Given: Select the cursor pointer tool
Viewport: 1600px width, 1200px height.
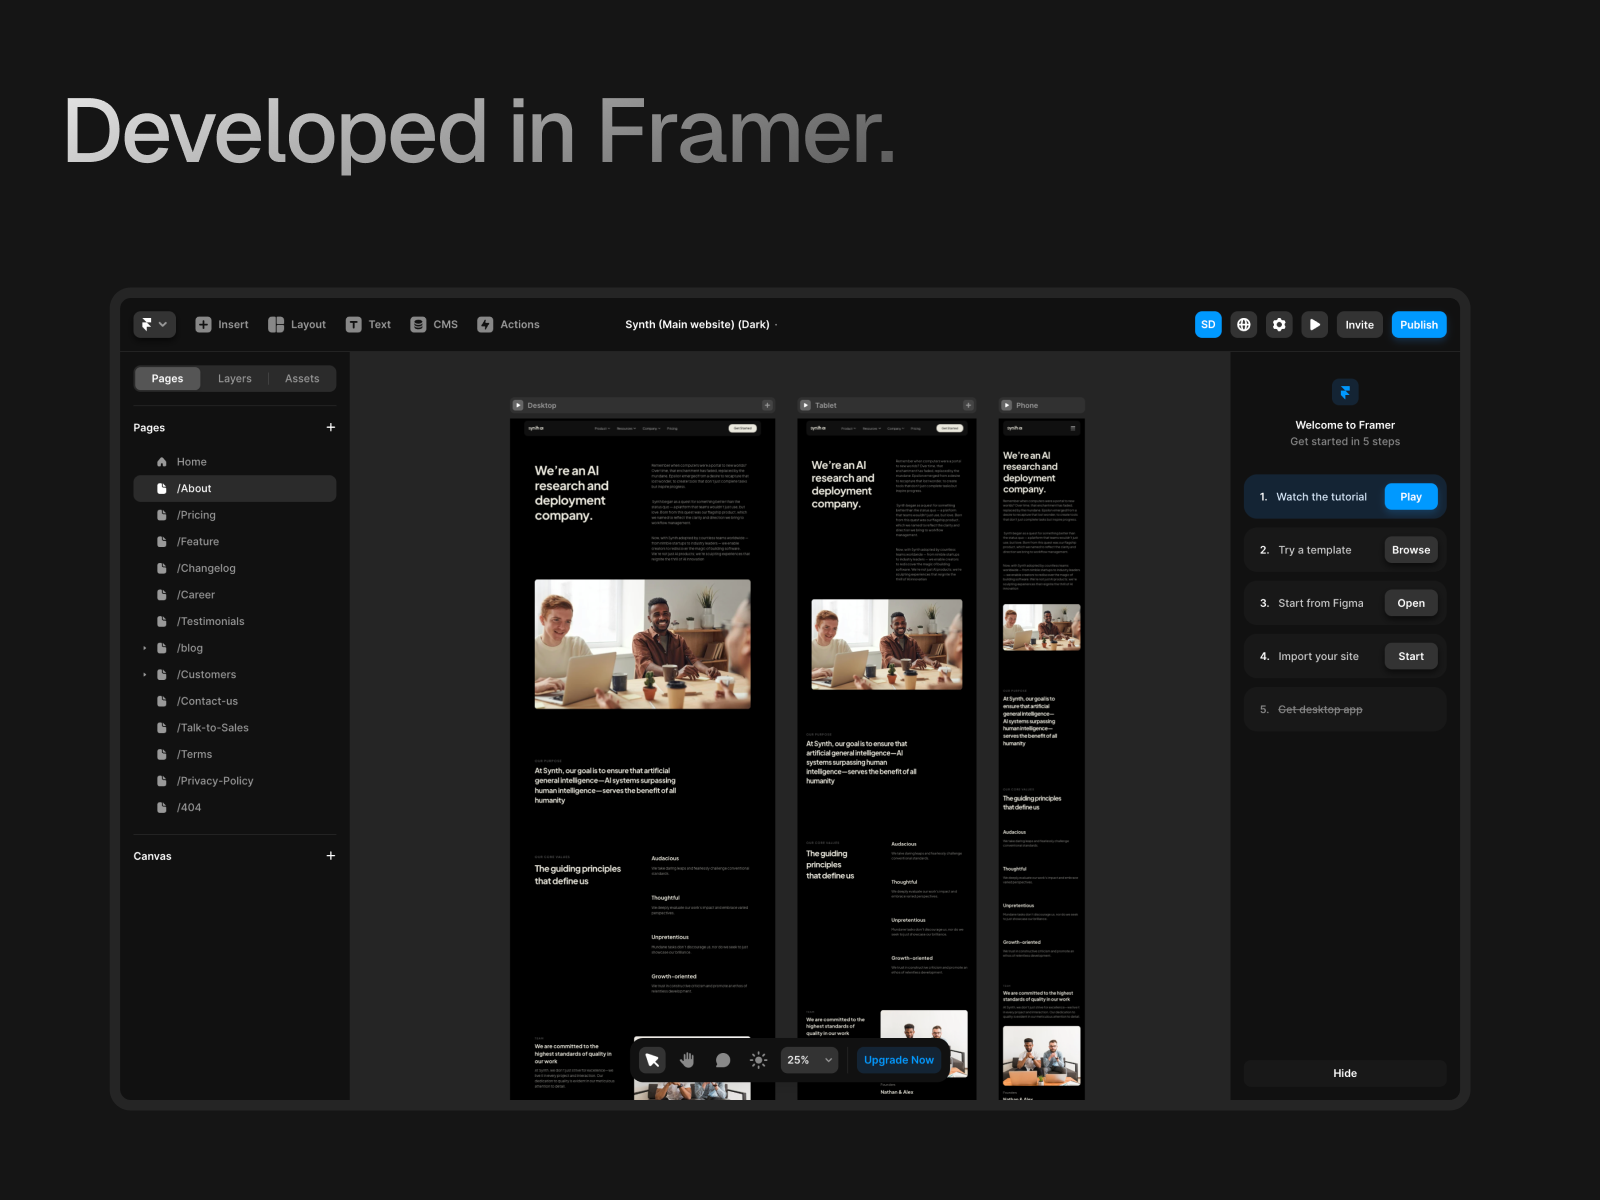Looking at the screenshot, I should pyautogui.click(x=652, y=1060).
